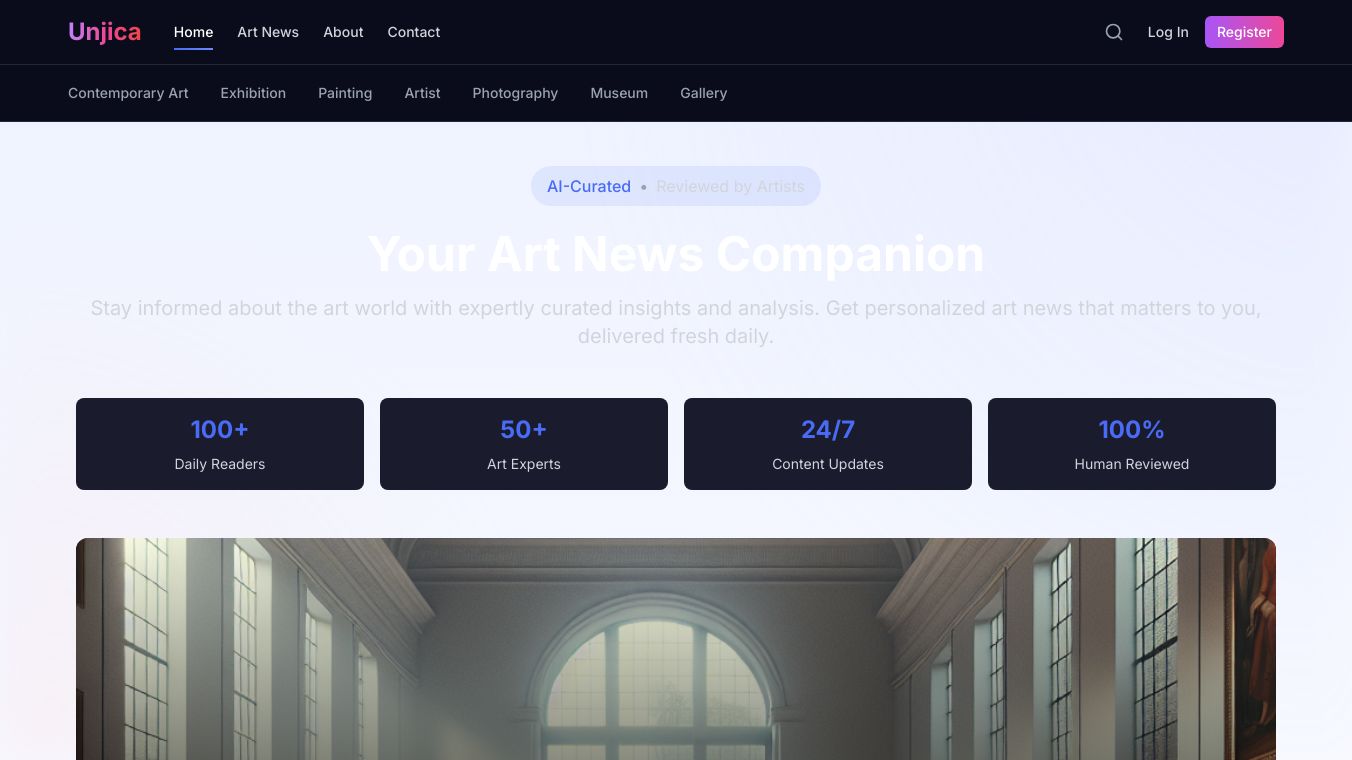Click the Reviewed by Artists text
The height and width of the screenshot is (760, 1352).
(730, 186)
